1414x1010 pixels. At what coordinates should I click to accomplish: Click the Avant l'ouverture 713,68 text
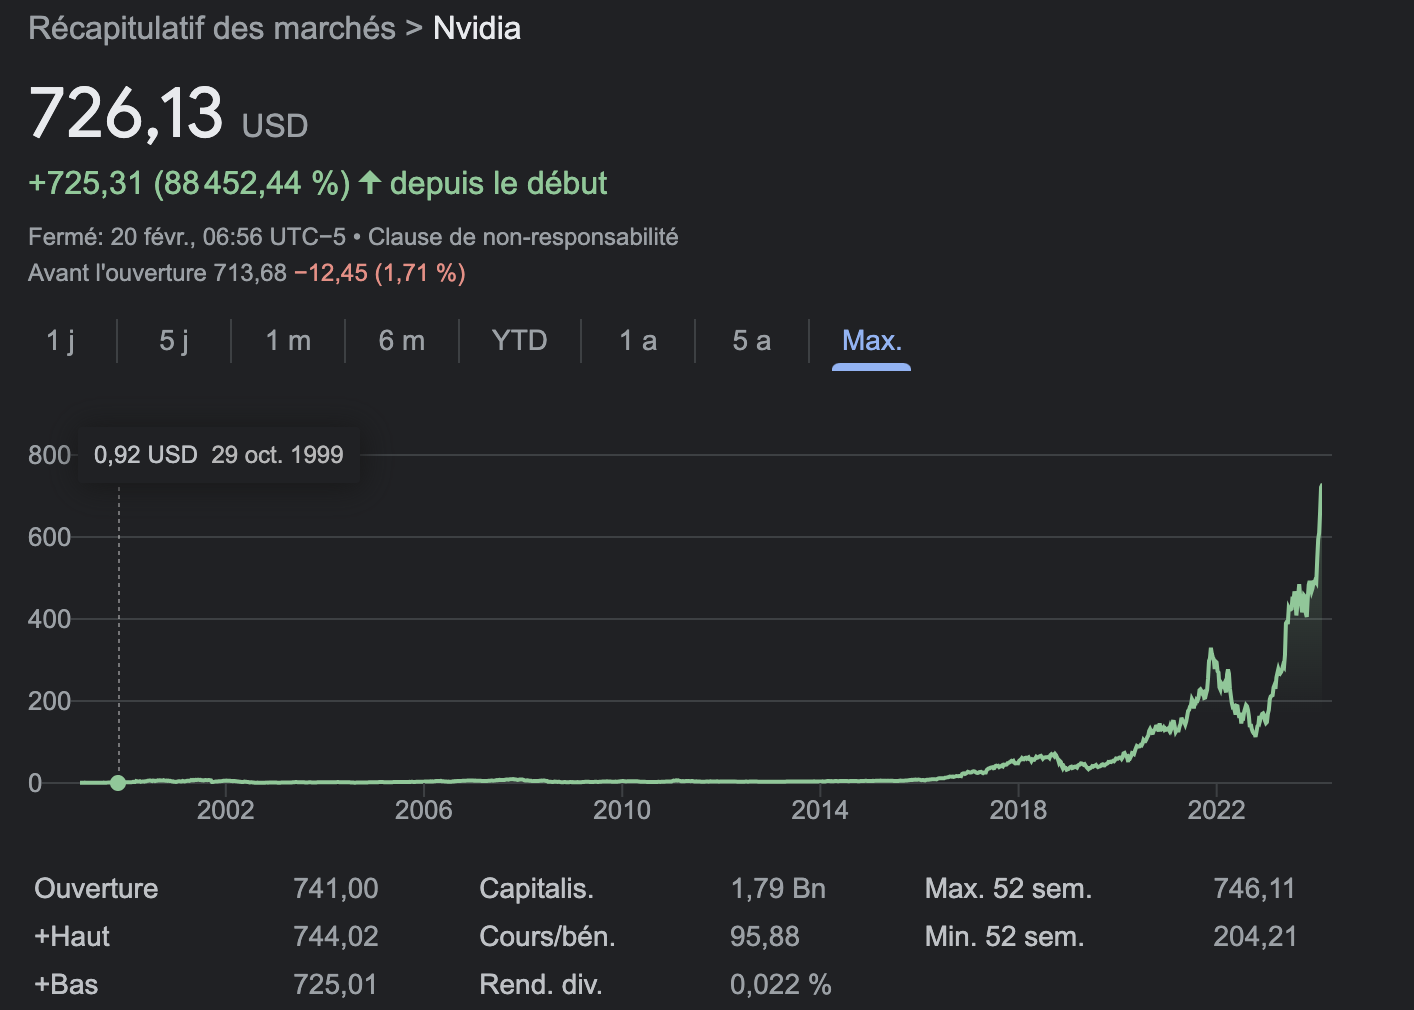coord(157,273)
